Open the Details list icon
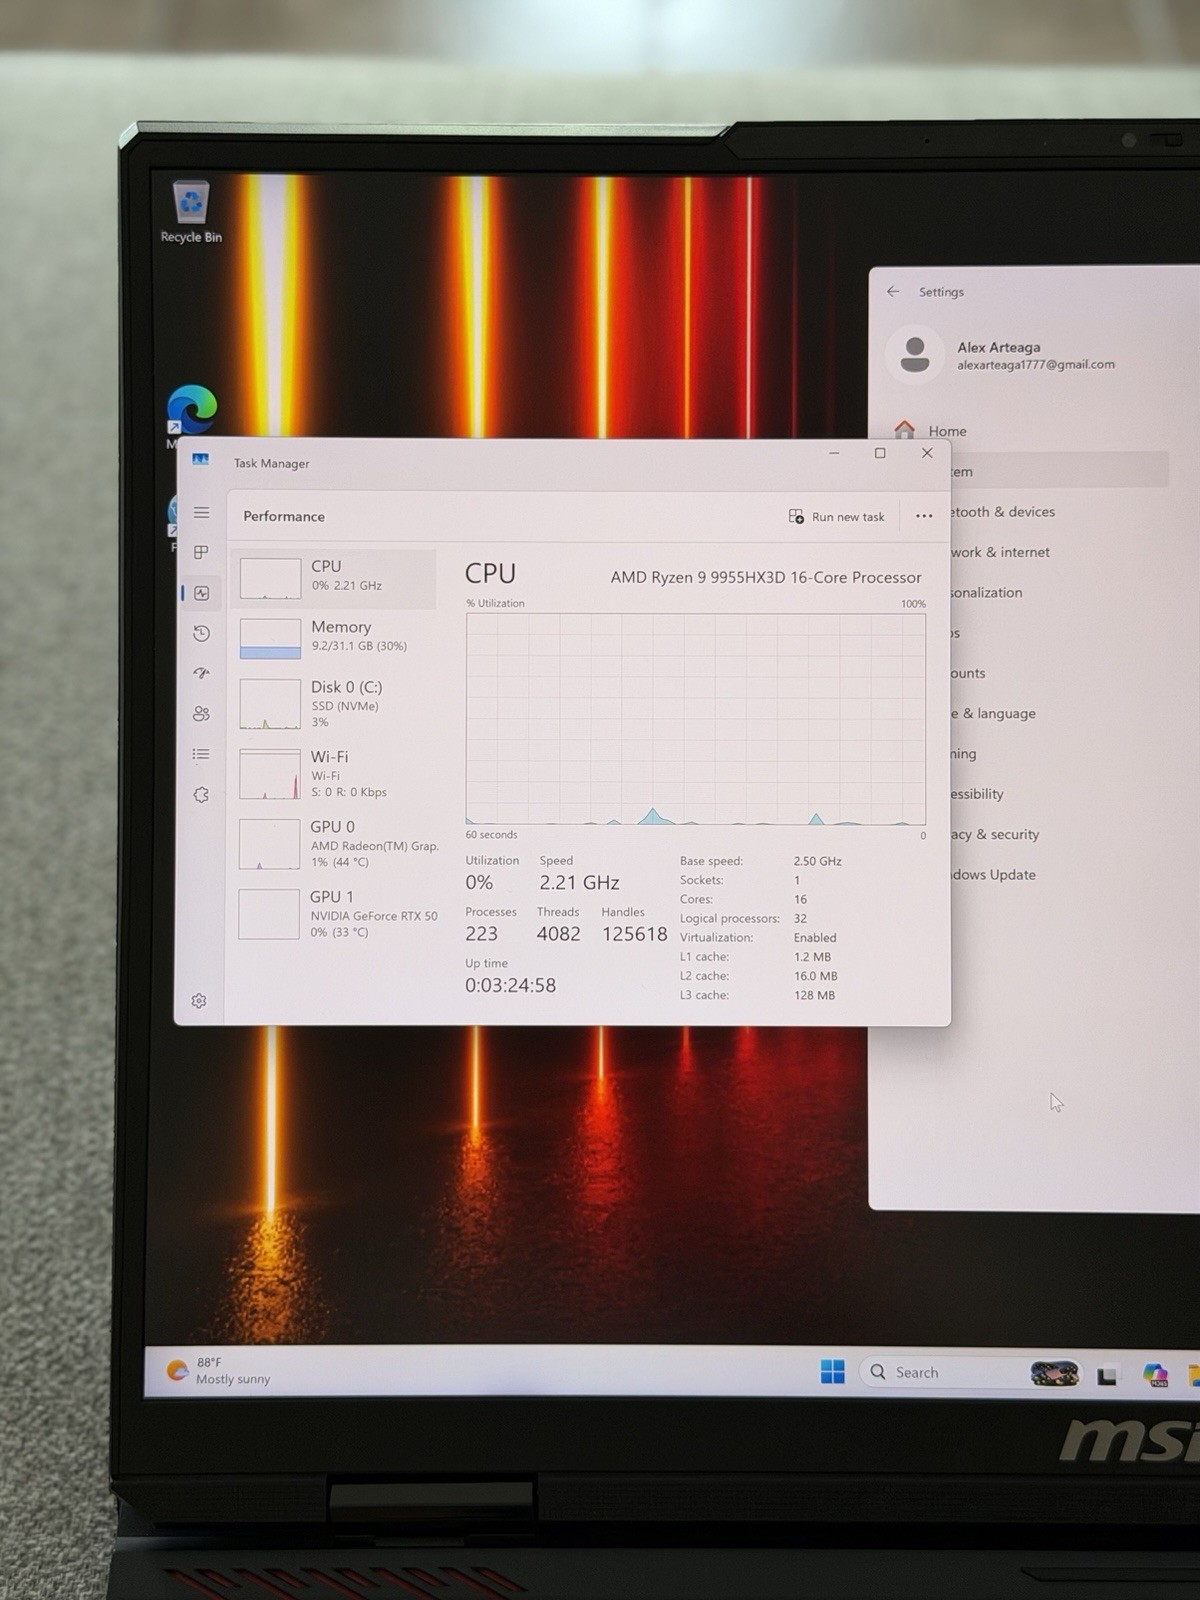The width and height of the screenshot is (1200, 1600). [201, 754]
